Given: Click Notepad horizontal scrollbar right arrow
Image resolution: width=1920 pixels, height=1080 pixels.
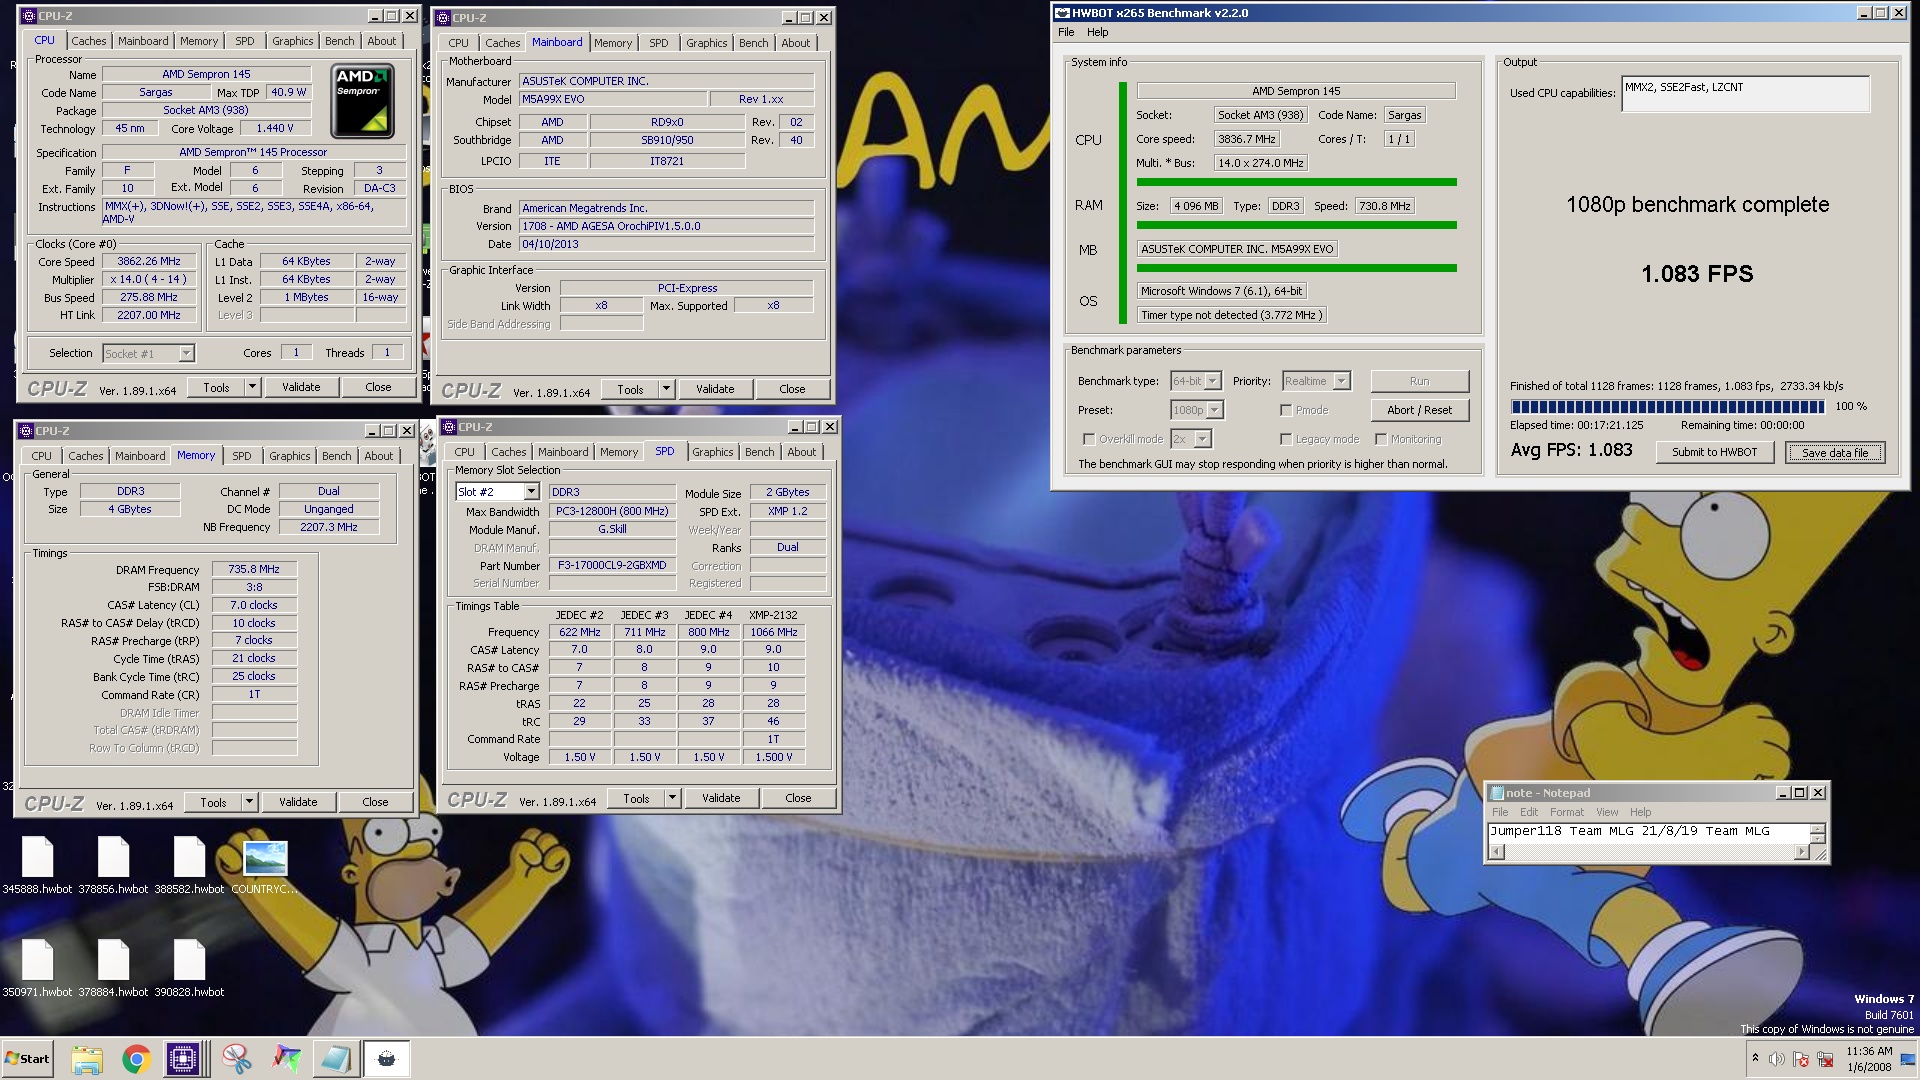Looking at the screenshot, I should (1801, 852).
